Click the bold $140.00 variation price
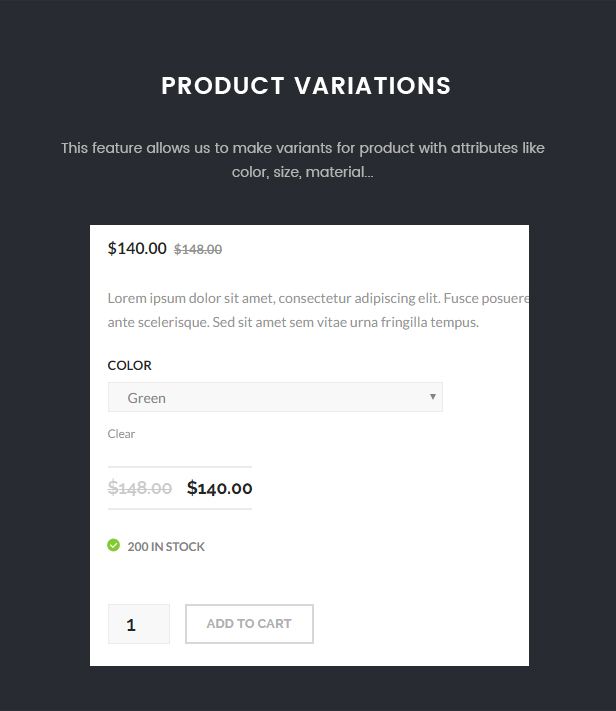The width and height of the screenshot is (616, 711). 220,489
